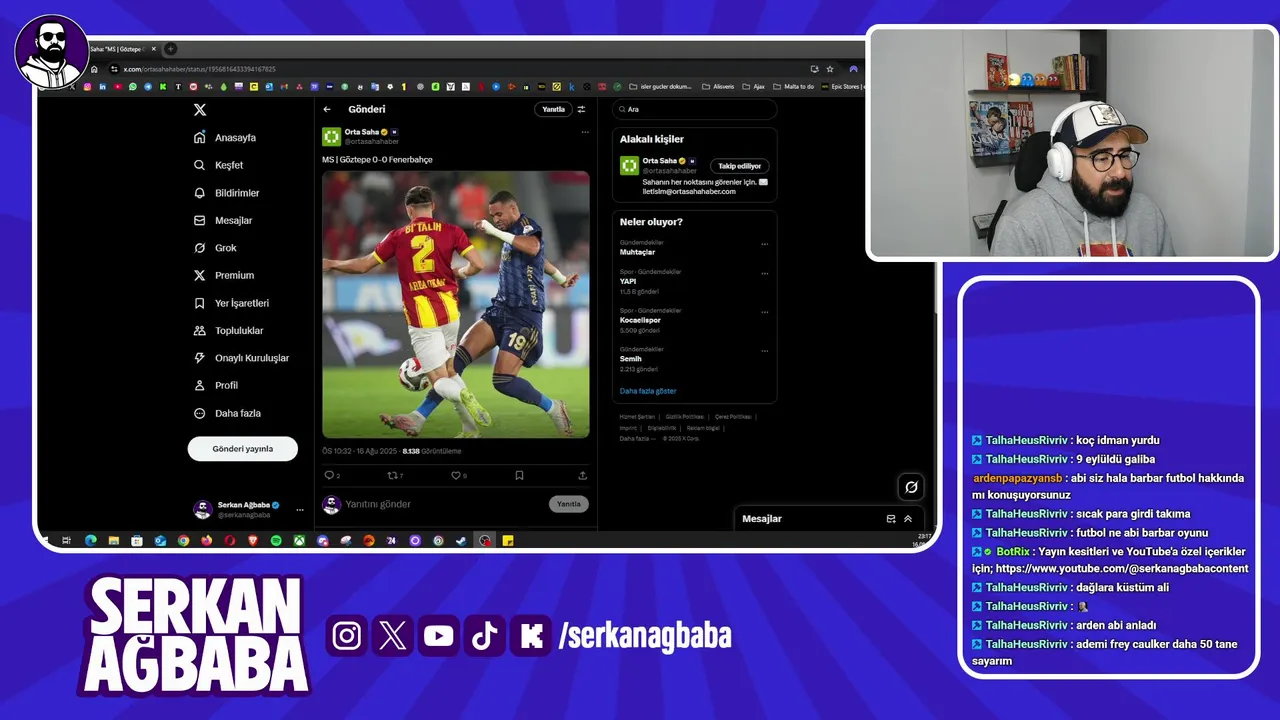Click the Yanıtla button in post header
This screenshot has width=1280, height=720.
pyautogui.click(x=553, y=109)
